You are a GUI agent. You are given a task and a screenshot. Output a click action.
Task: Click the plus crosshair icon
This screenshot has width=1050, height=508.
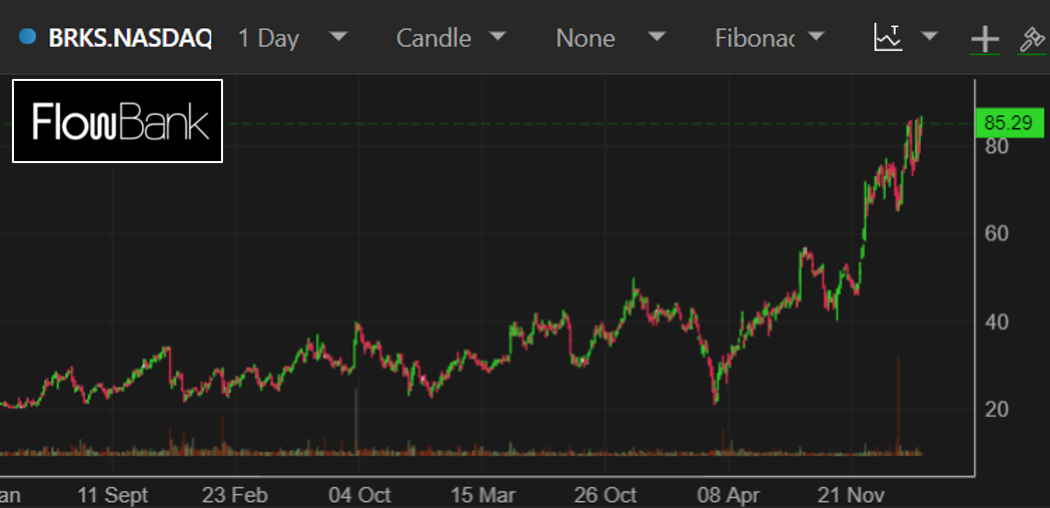click(985, 39)
